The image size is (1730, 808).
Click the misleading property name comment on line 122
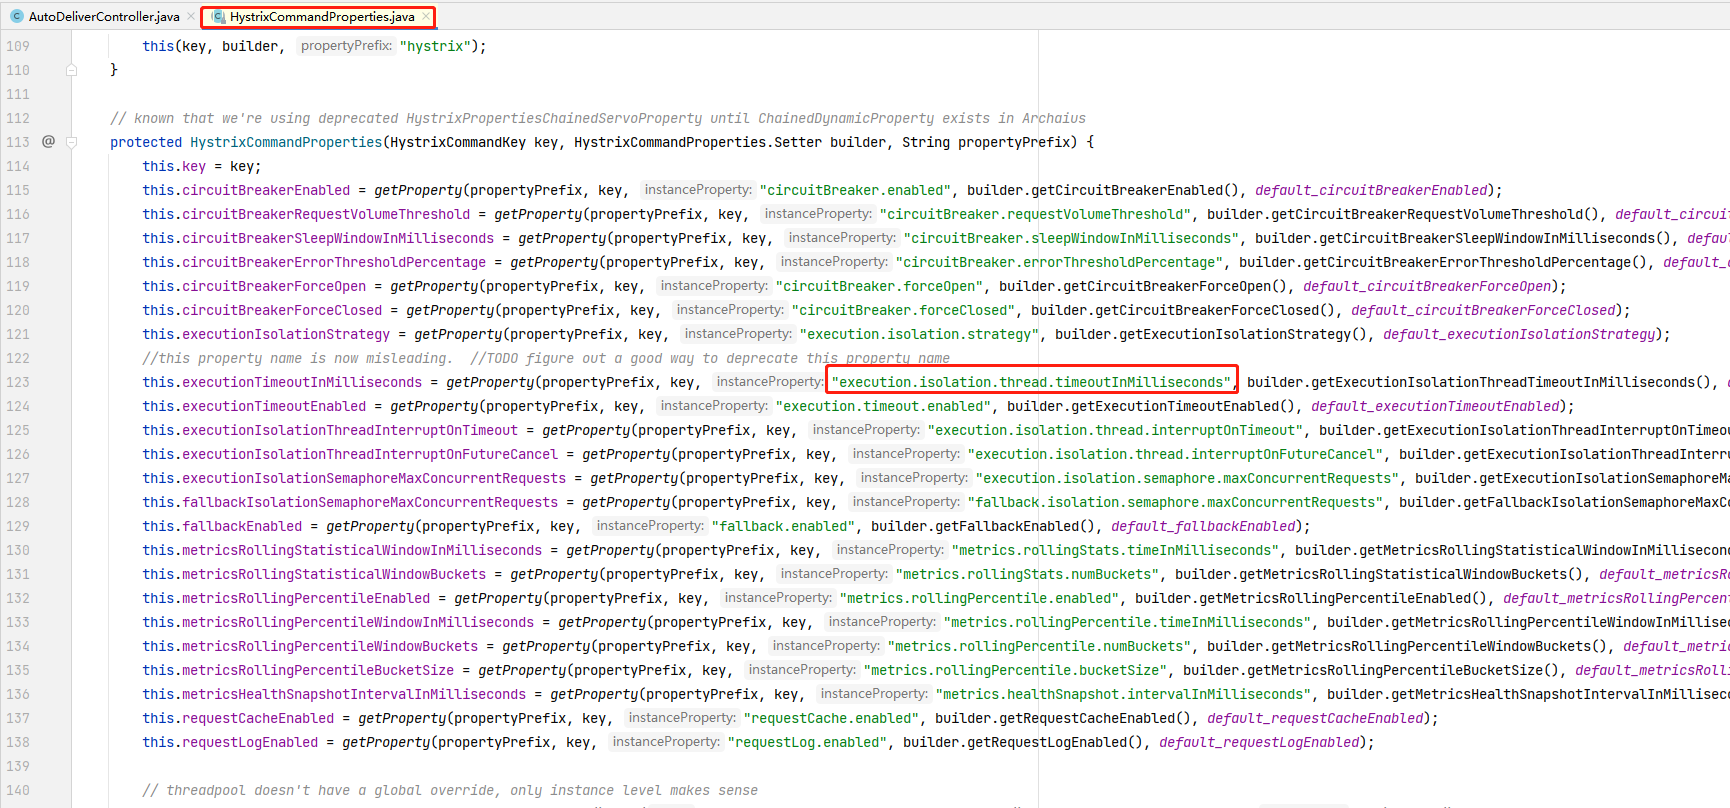546,358
